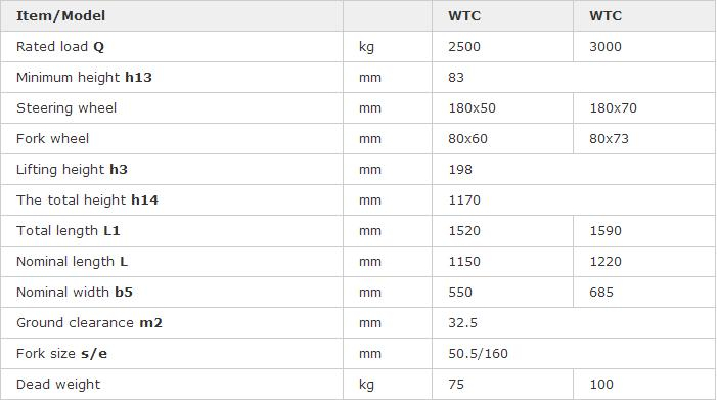This screenshot has width=717, height=400.
Task: Select the 685 nominal width value
Action: click(x=601, y=292)
